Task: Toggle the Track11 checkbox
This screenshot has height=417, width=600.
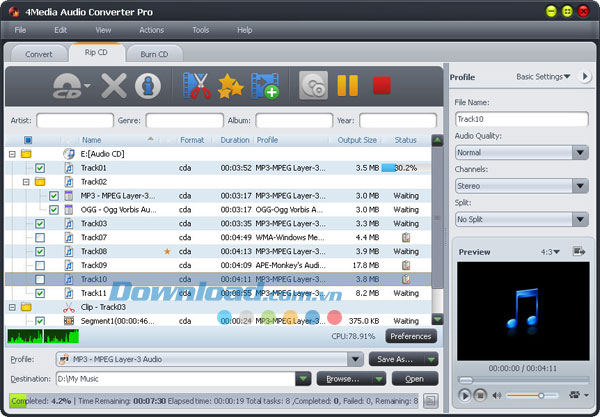Action: point(40,293)
